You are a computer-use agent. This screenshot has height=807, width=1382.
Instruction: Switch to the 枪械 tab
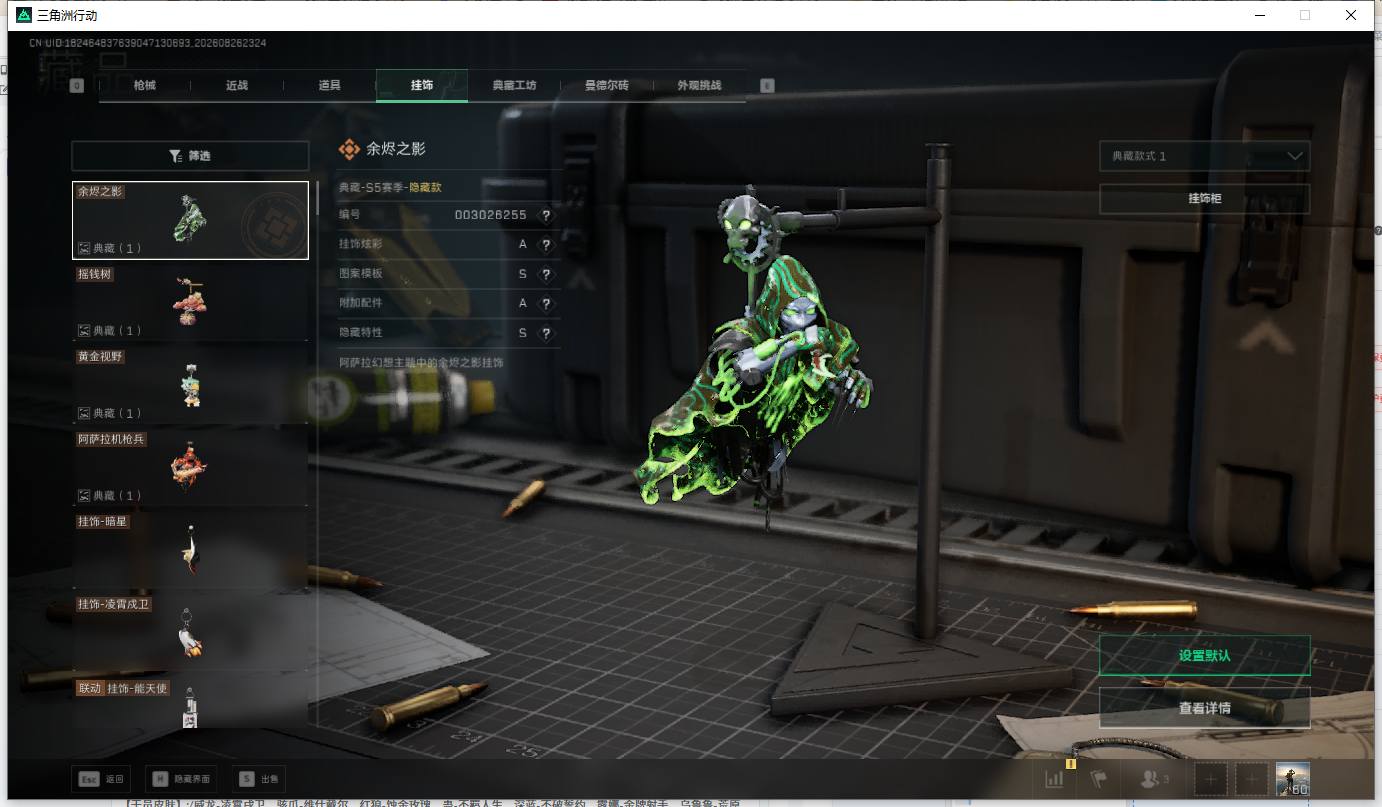(145, 85)
